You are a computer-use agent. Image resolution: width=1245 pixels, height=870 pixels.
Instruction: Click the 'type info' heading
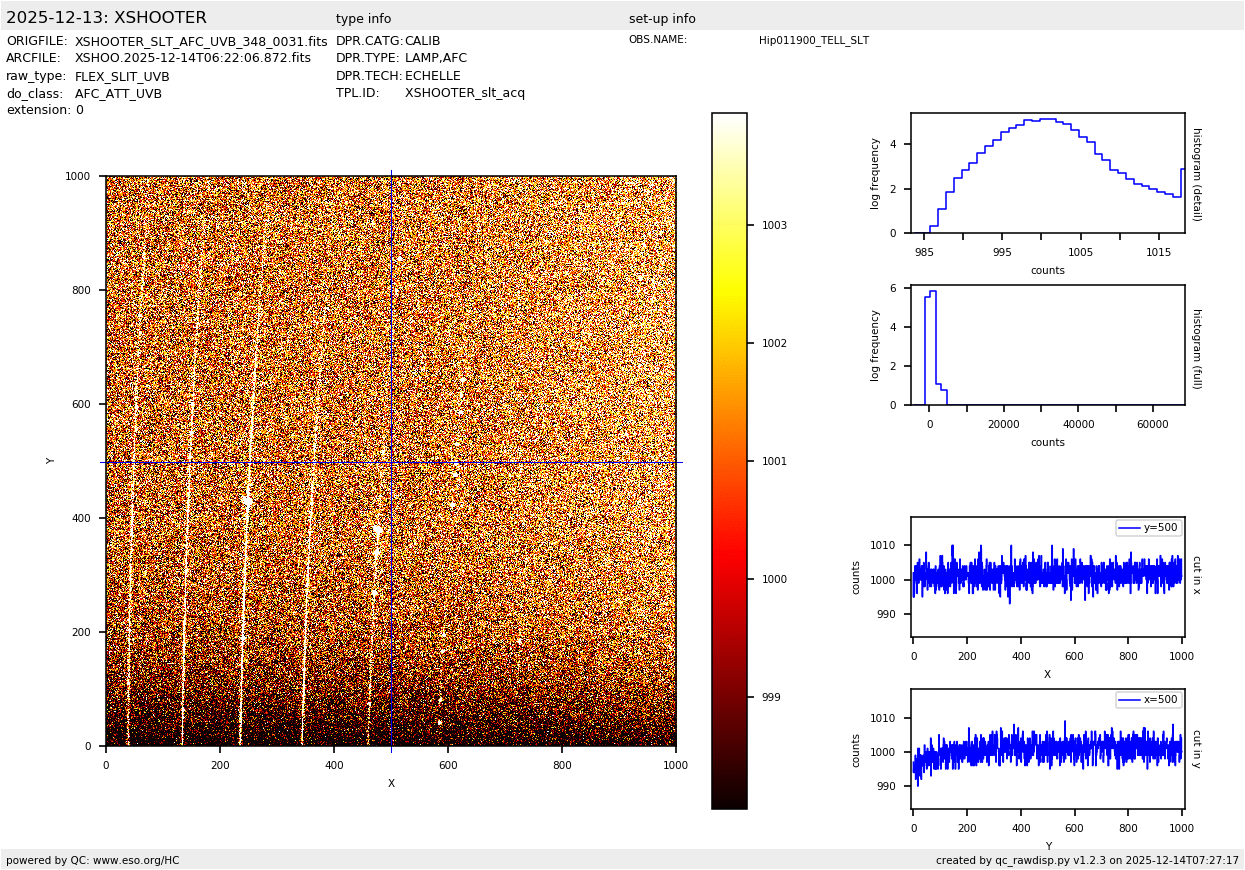click(x=363, y=19)
